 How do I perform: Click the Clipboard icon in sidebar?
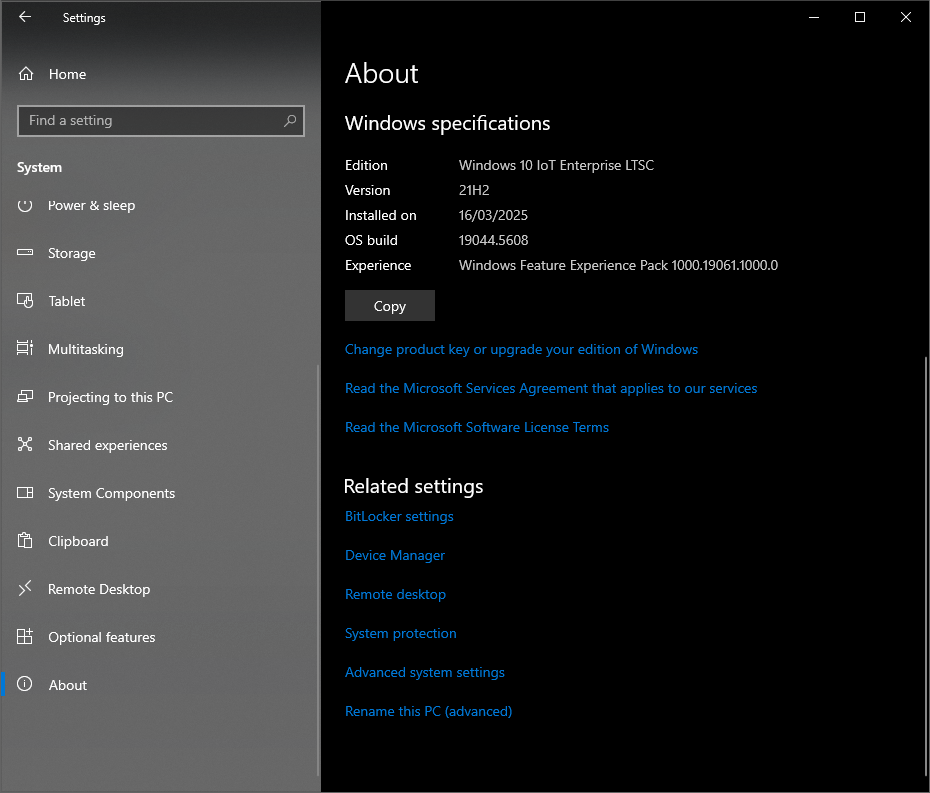pos(26,541)
